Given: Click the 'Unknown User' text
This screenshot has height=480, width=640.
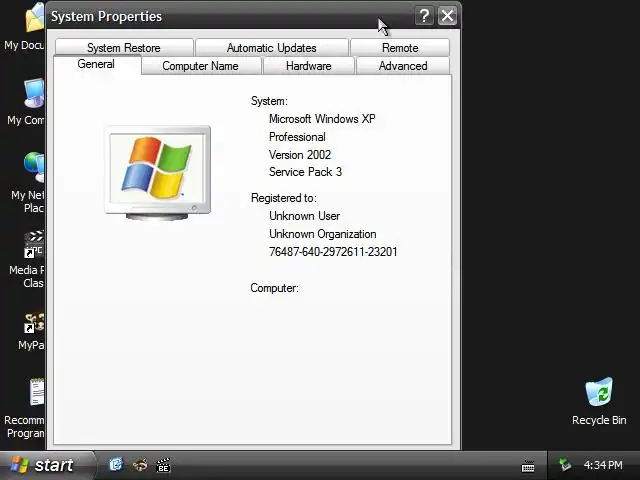Looking at the screenshot, I should coord(304,216).
